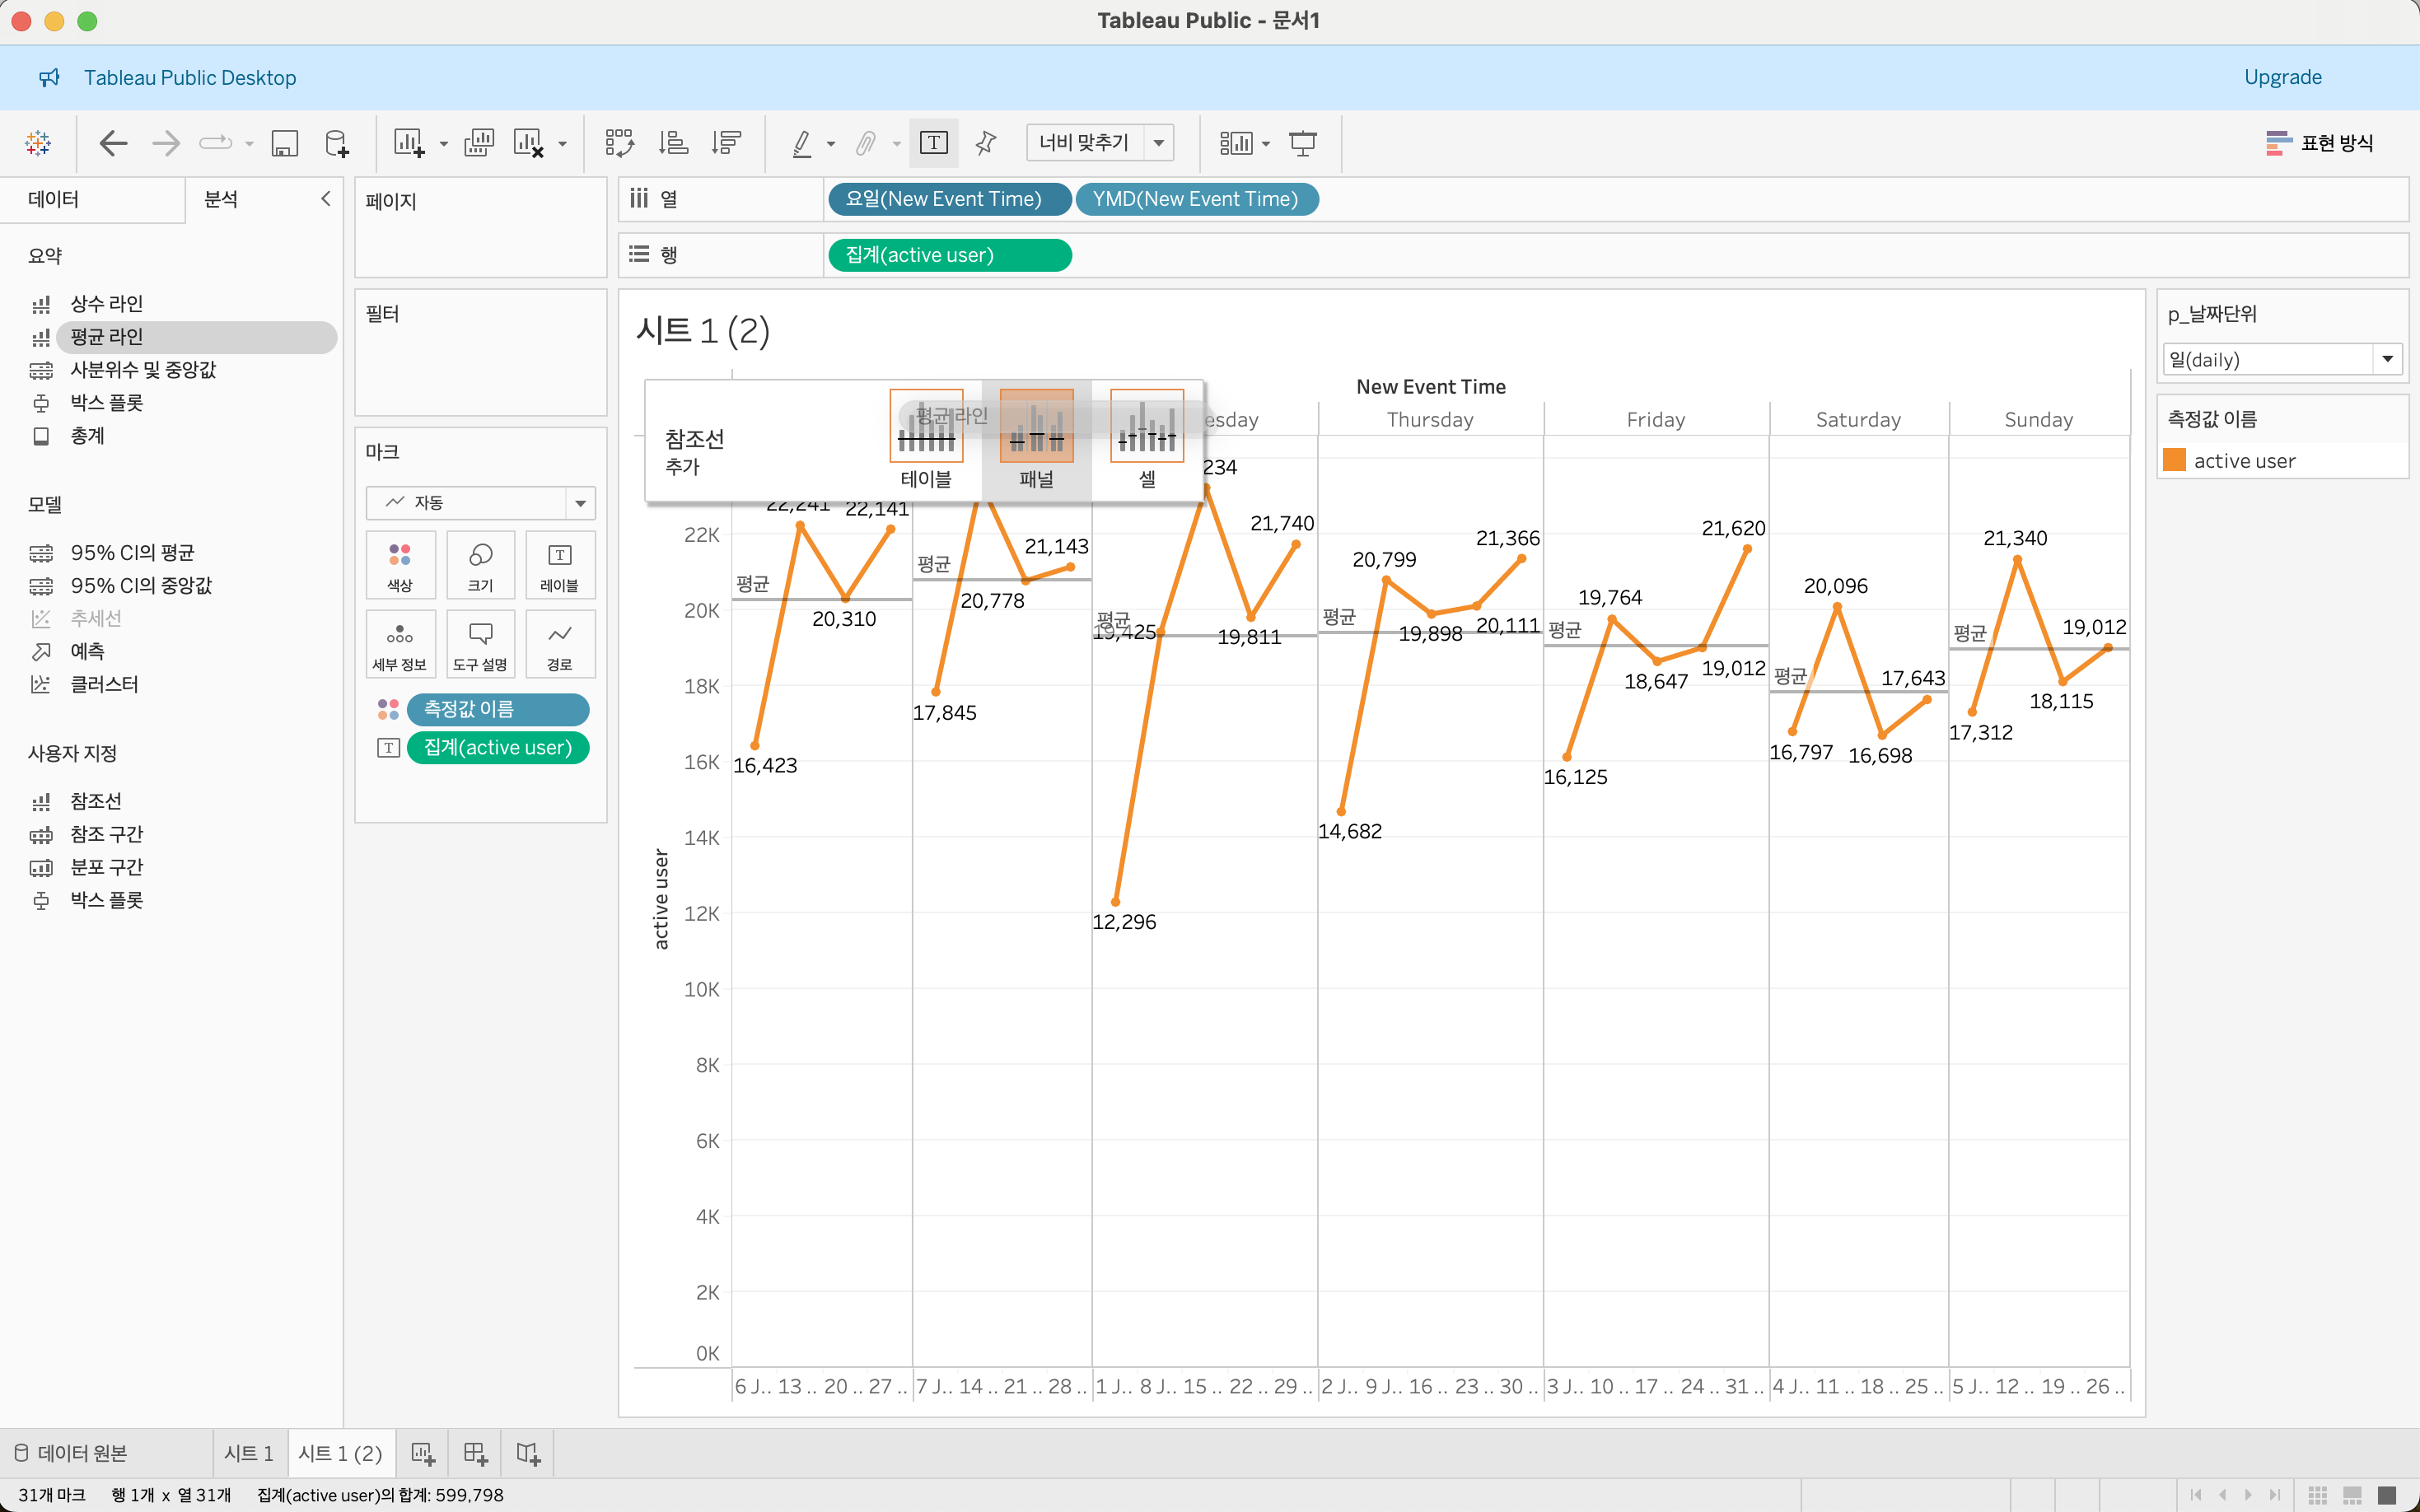This screenshot has height=1512, width=2420.
Task: Click the pin fix axes icon
Action: coord(986,143)
